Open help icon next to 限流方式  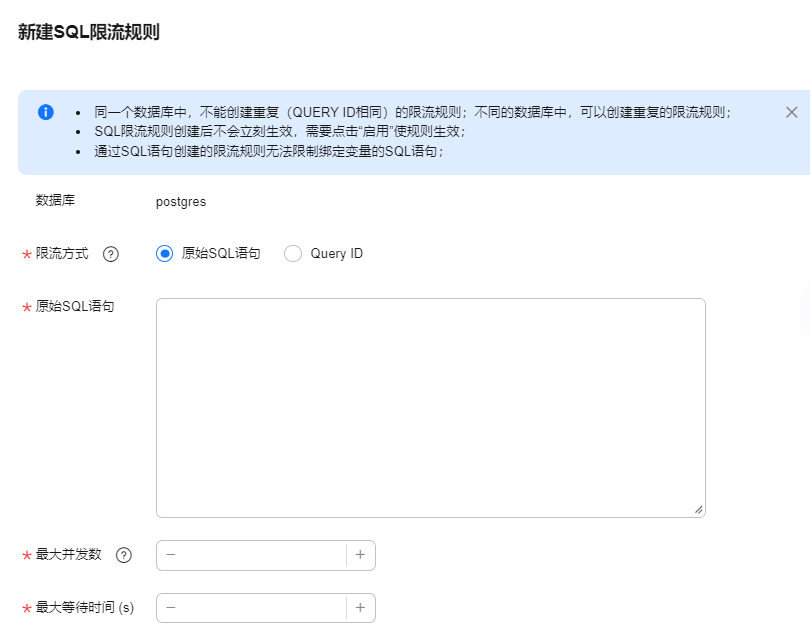(111, 254)
